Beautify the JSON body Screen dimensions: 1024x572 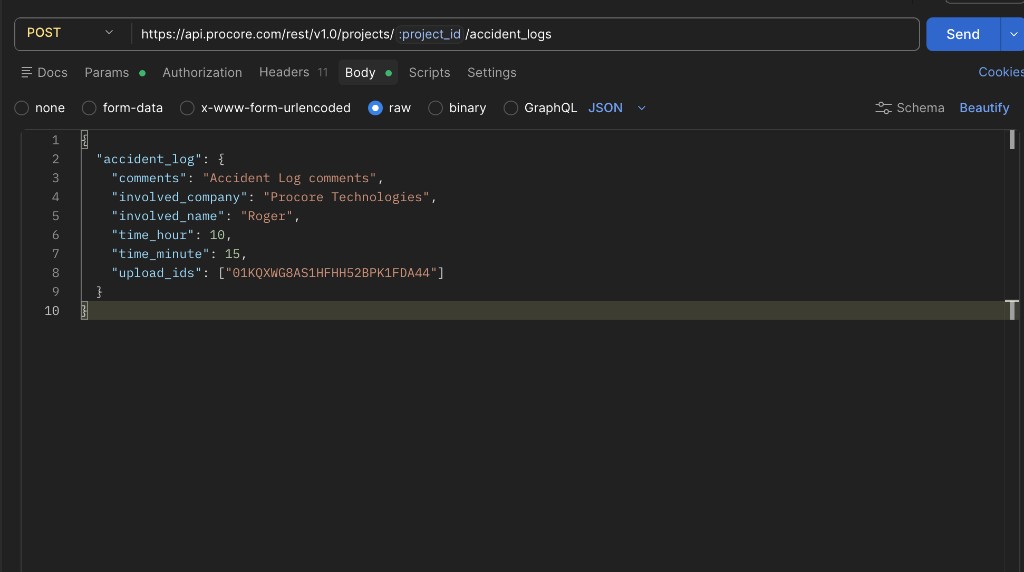click(x=984, y=108)
